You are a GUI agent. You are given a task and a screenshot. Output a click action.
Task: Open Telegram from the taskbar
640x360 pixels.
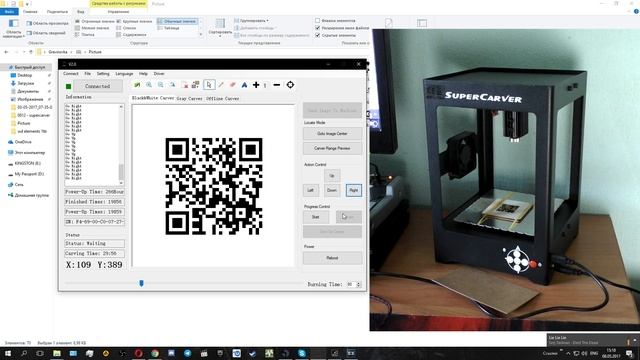coord(187,353)
